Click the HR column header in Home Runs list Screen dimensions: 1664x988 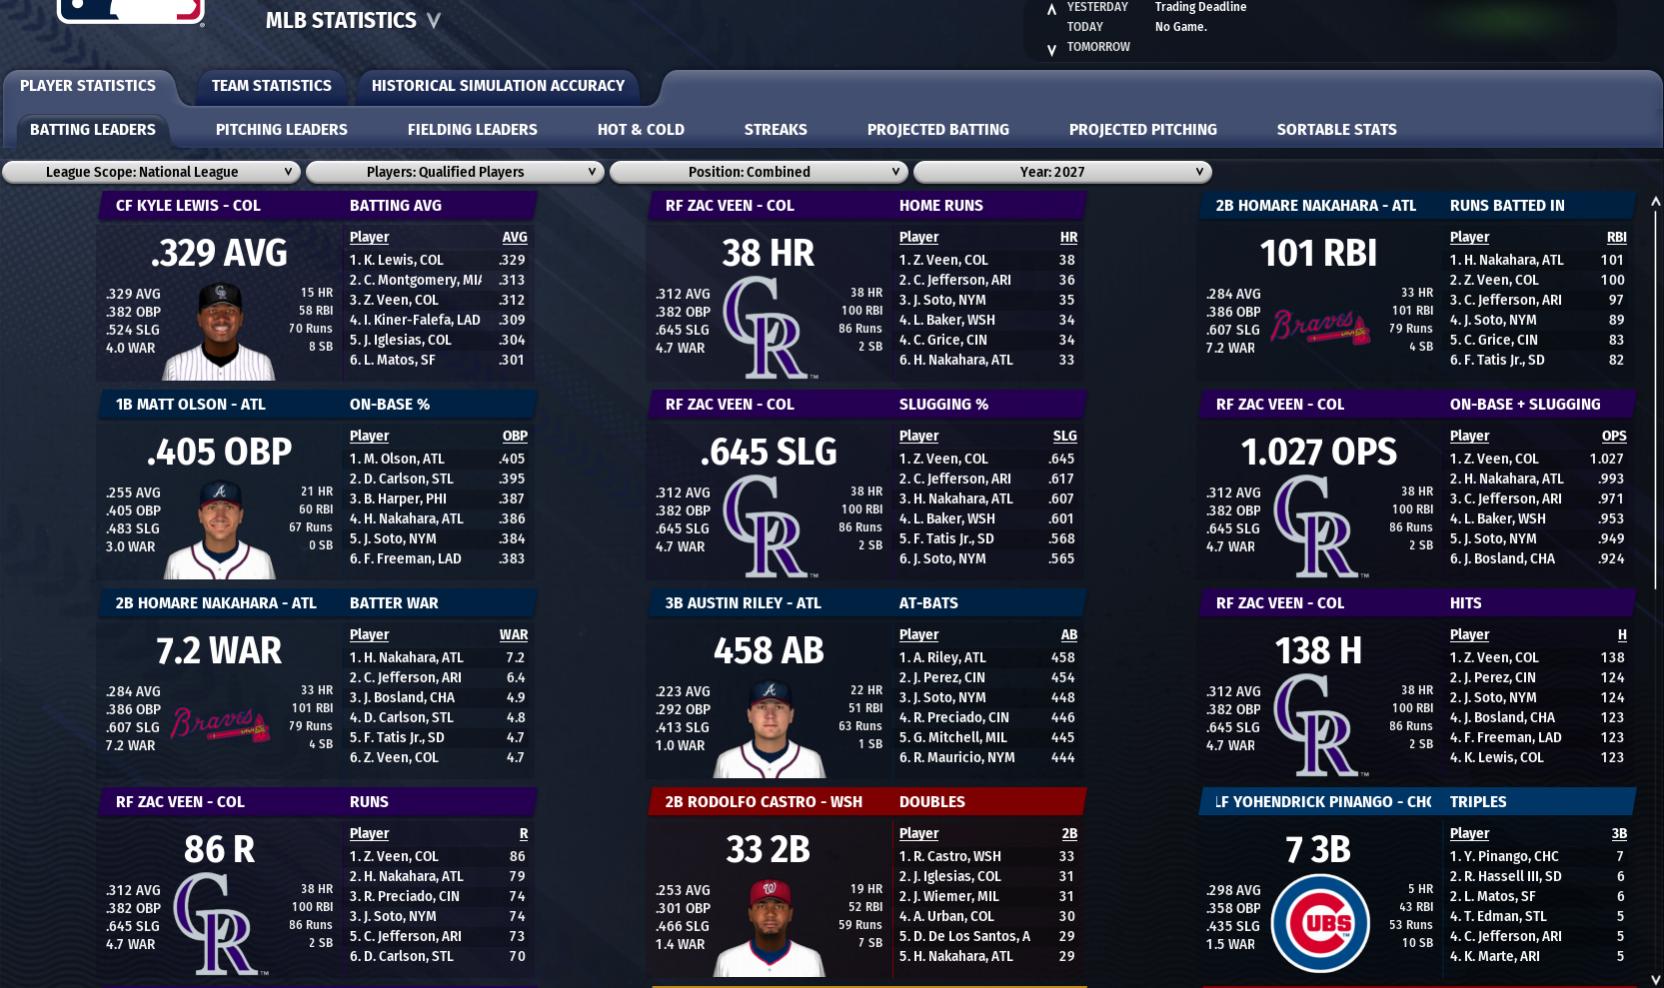(1068, 238)
